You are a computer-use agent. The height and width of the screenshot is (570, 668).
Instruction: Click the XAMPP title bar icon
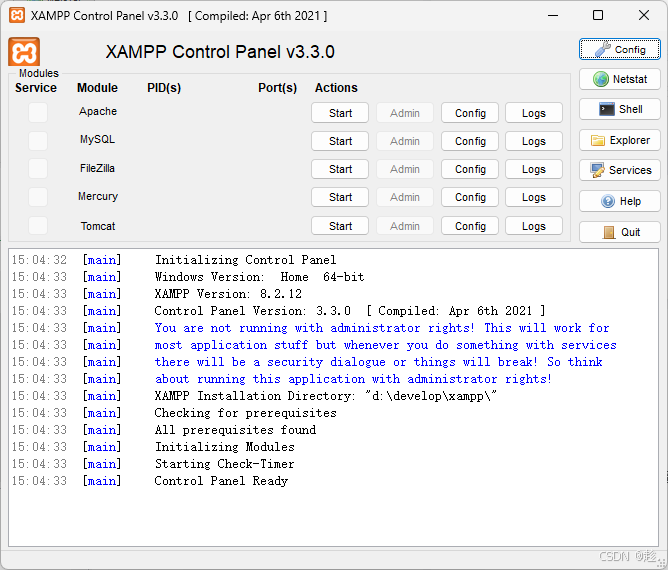click(17, 15)
